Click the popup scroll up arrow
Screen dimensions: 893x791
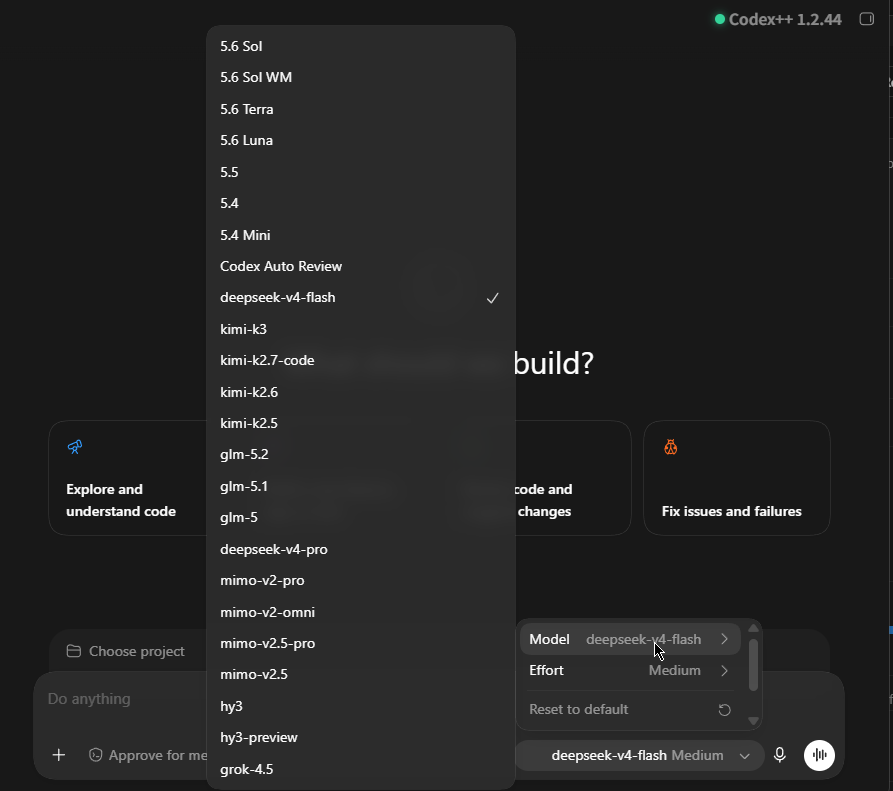click(753, 628)
